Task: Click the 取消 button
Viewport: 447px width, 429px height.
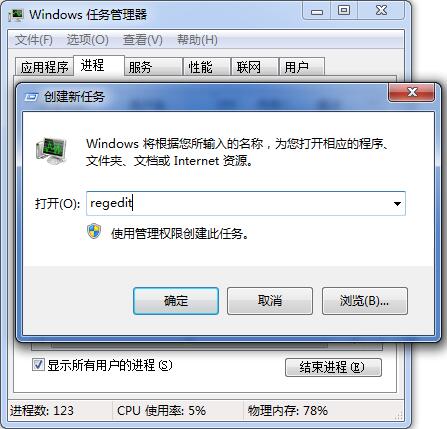Action: [270, 301]
